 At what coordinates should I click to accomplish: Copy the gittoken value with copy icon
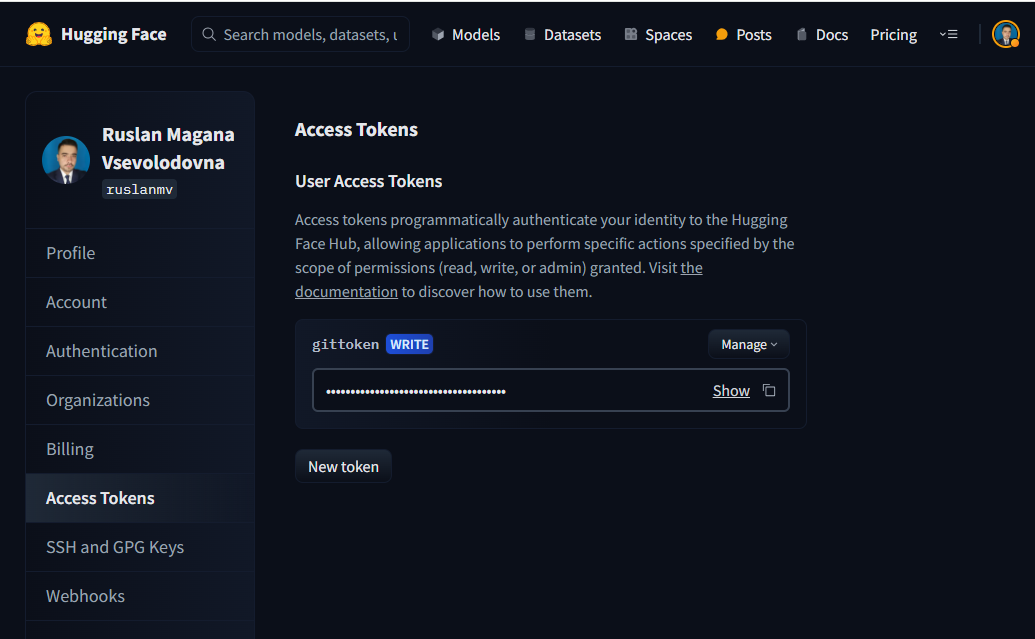[769, 390]
